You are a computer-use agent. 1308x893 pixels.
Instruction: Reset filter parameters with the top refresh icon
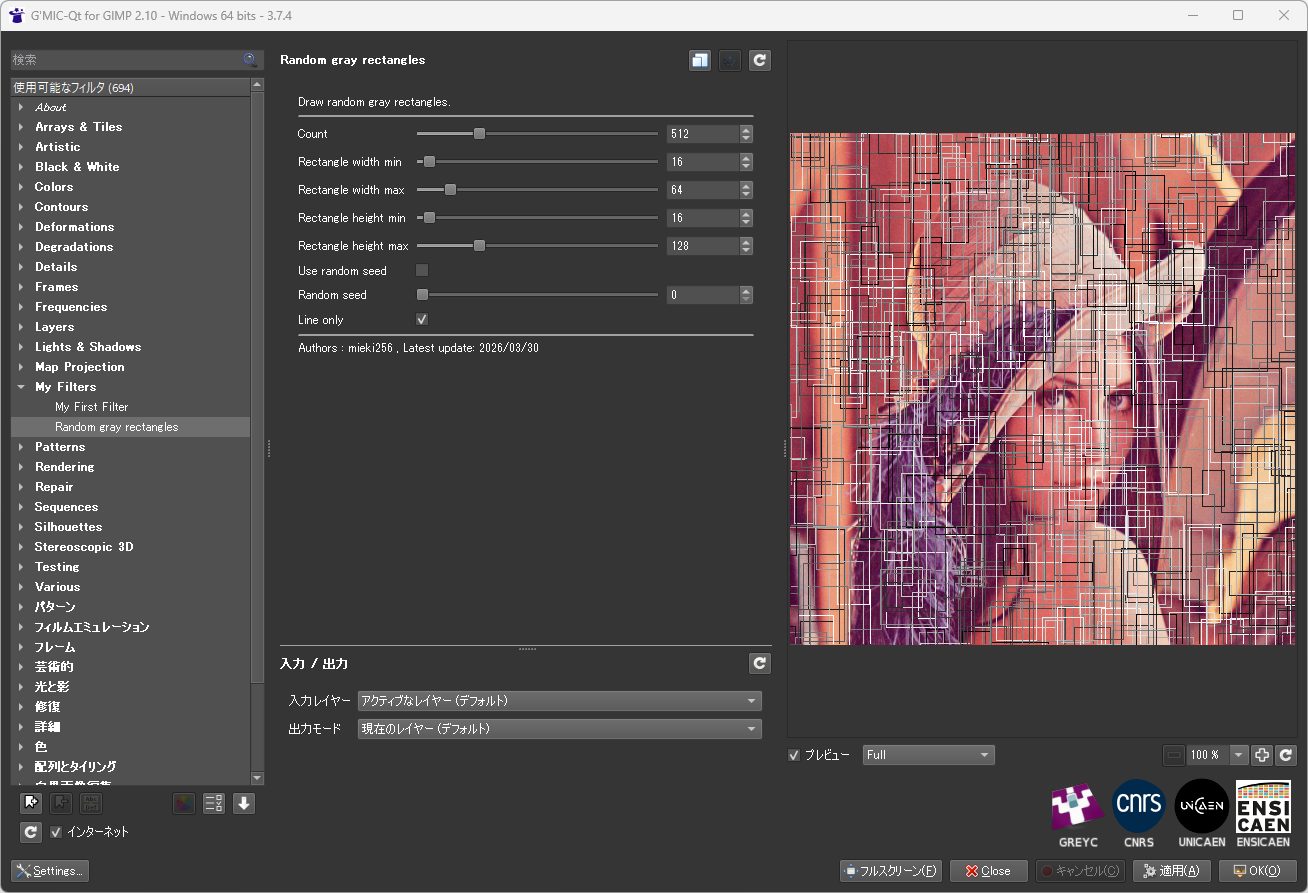tap(760, 60)
